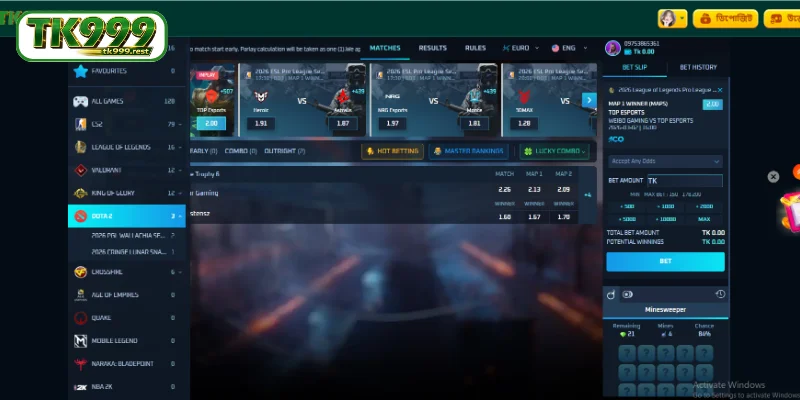Image resolution: width=800 pixels, height=400 pixels.
Task: Switch to the Matches tab
Action: point(385,48)
